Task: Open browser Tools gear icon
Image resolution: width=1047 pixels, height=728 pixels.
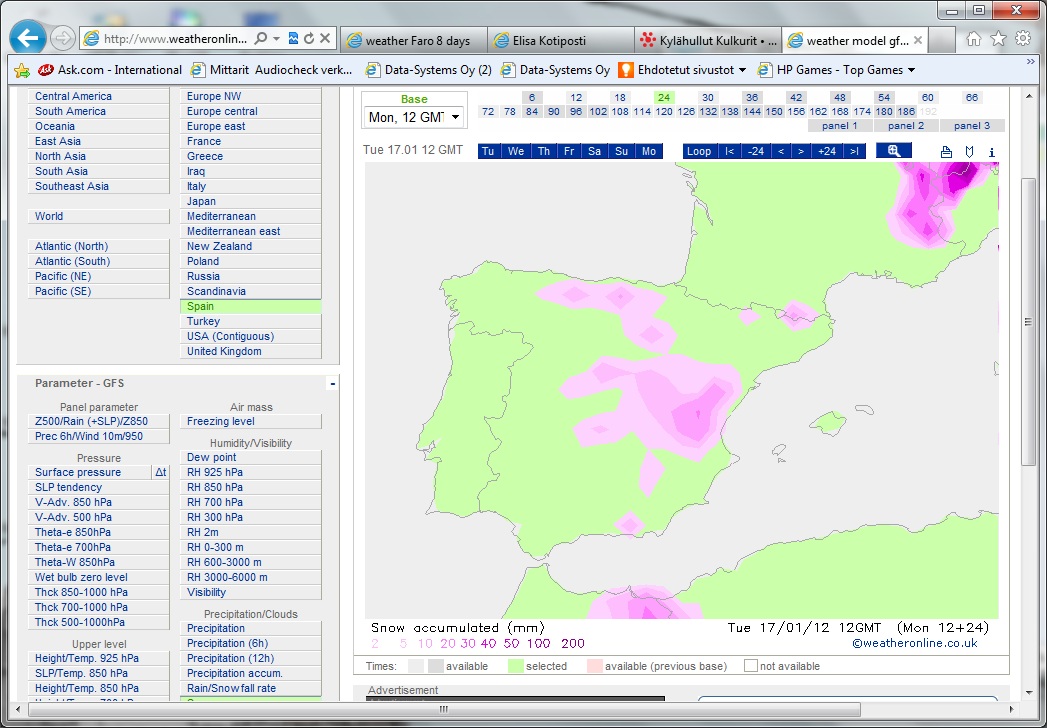Action: point(1023,39)
